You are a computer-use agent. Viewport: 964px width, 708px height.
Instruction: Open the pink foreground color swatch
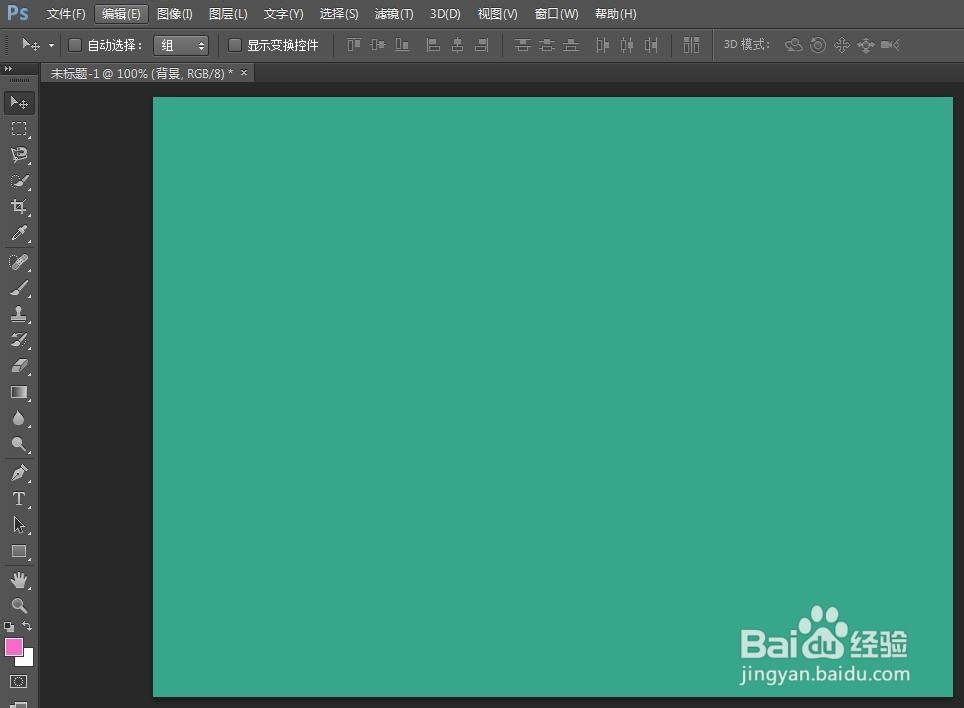pyautogui.click(x=14, y=647)
